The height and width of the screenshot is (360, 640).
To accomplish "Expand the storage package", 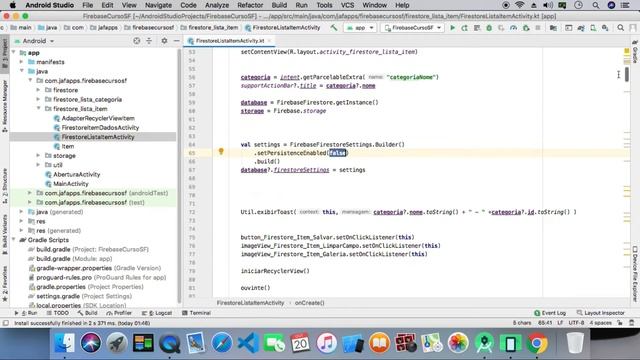I will 38,156.
